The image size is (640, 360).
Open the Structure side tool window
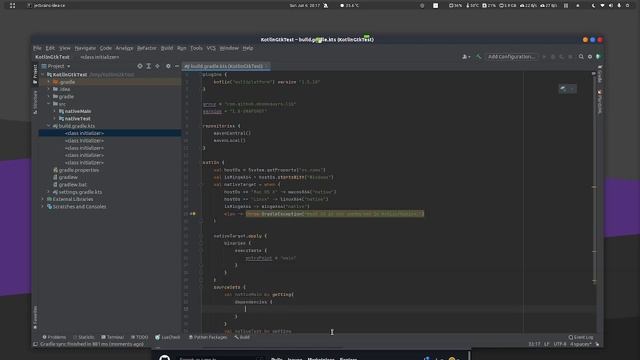coord(35,102)
